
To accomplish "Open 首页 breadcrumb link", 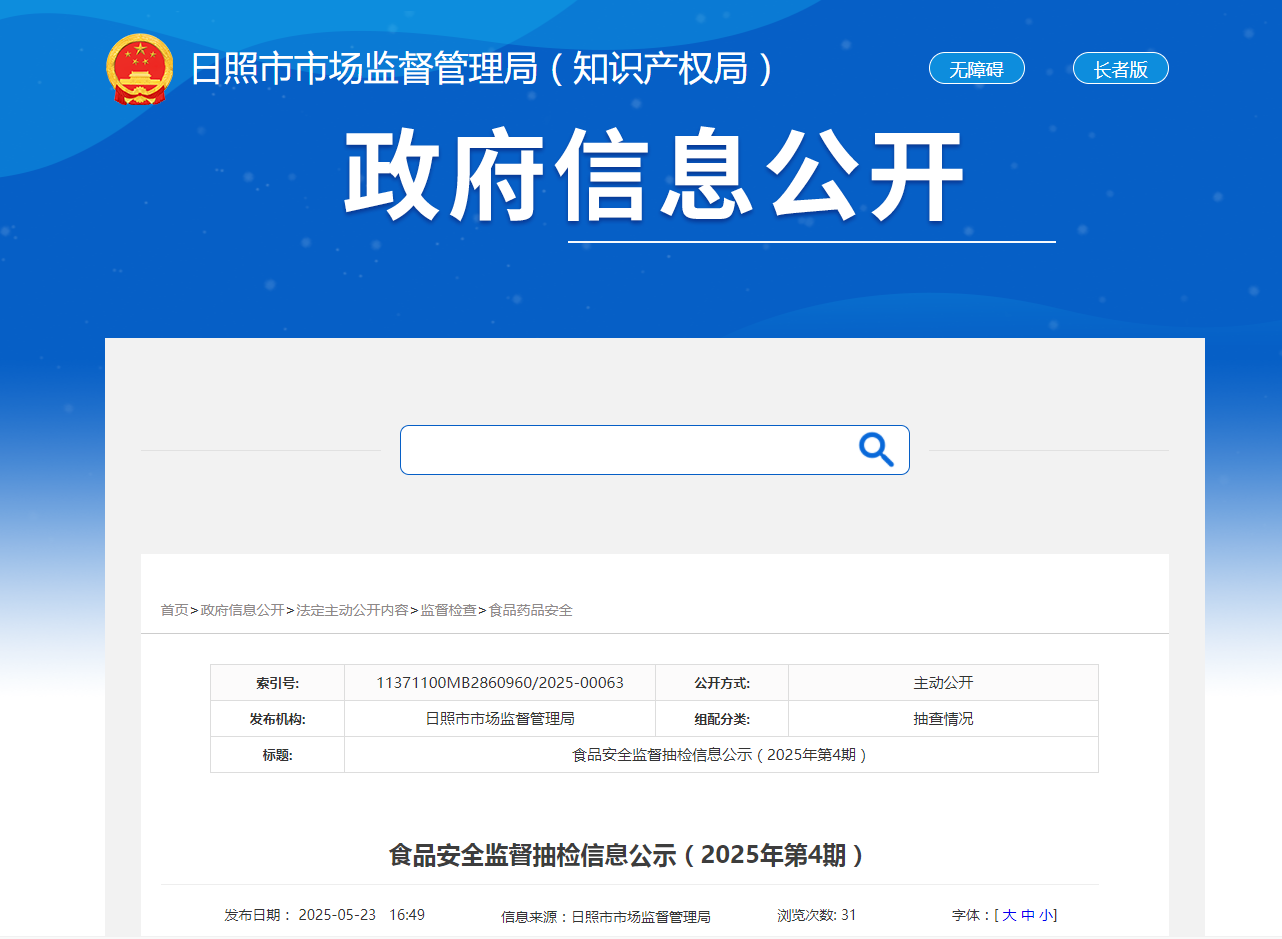I will pos(174,610).
